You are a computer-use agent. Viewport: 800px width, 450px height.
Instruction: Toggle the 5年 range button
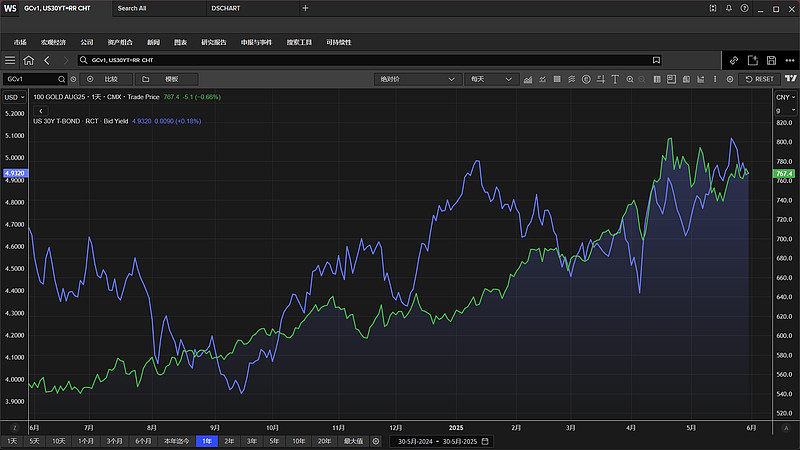(x=274, y=441)
